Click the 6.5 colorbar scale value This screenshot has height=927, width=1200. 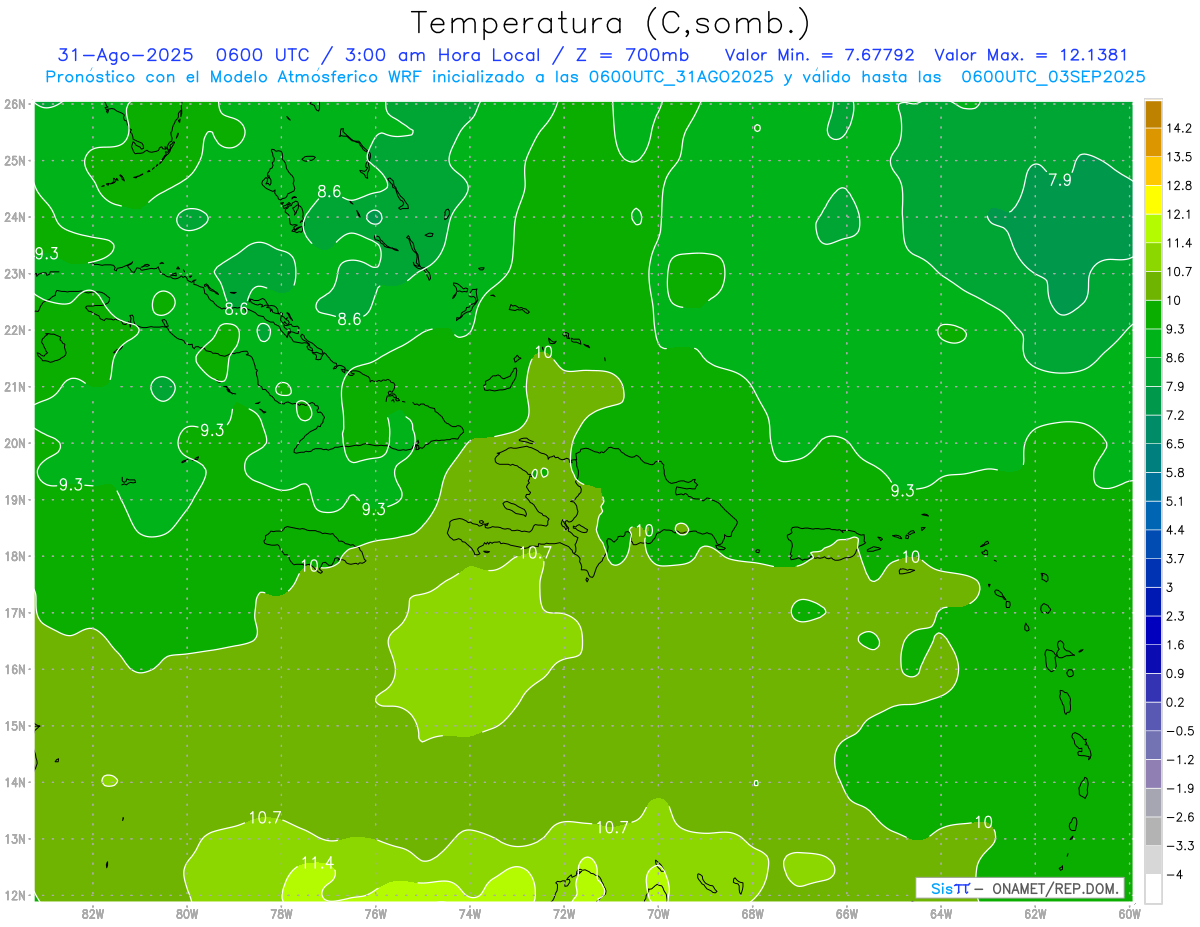click(x=1177, y=443)
